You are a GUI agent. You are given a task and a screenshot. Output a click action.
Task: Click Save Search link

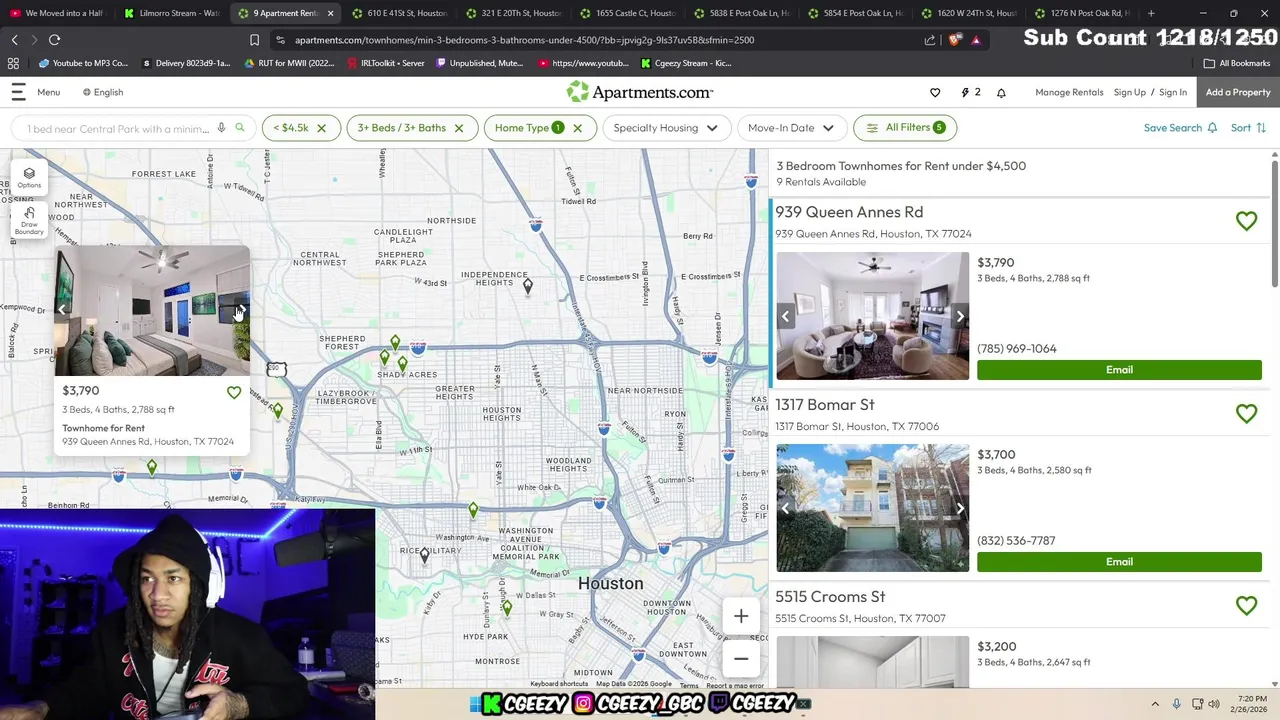tap(1180, 128)
